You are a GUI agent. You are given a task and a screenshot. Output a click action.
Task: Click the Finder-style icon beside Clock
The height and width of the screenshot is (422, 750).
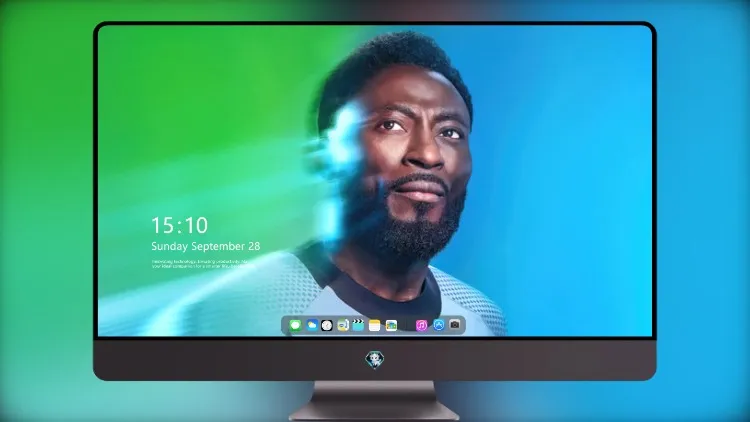(x=342, y=325)
